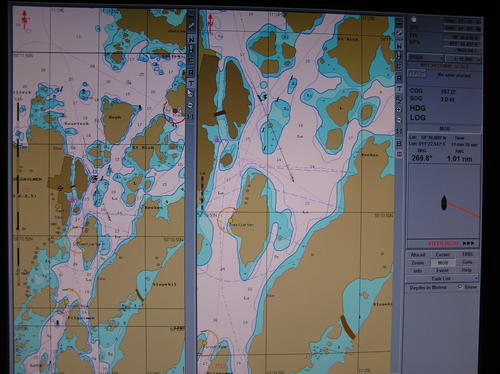Click the B icon in right chart toolbar
Image resolution: width=500 pixels, height=374 pixels.
pyautogui.click(x=399, y=143)
